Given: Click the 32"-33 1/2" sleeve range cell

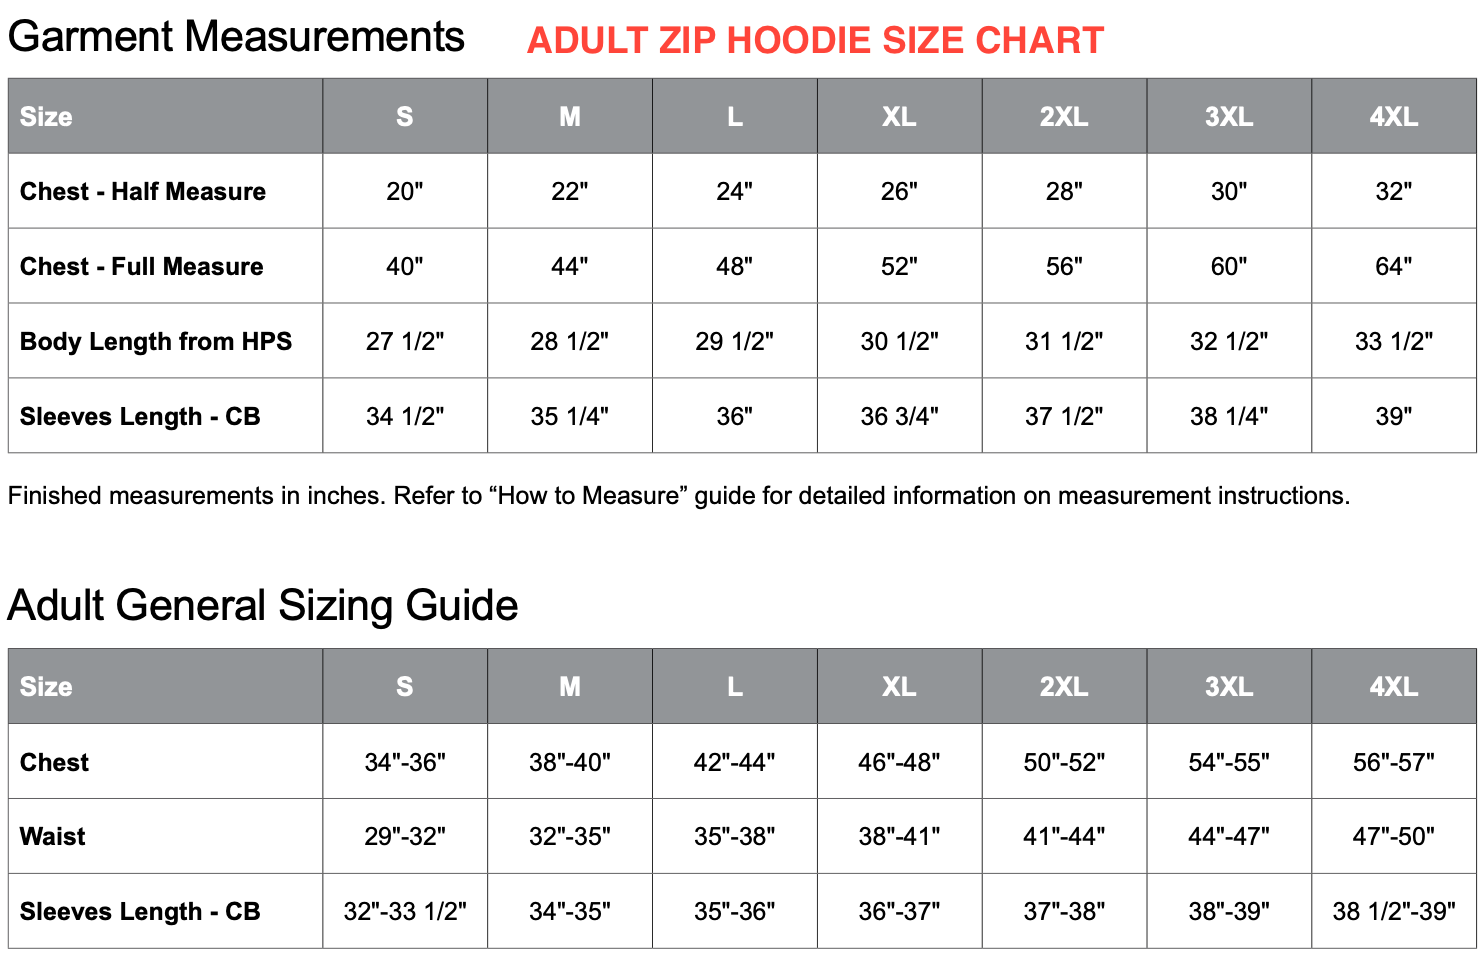Looking at the screenshot, I should pos(405,911).
